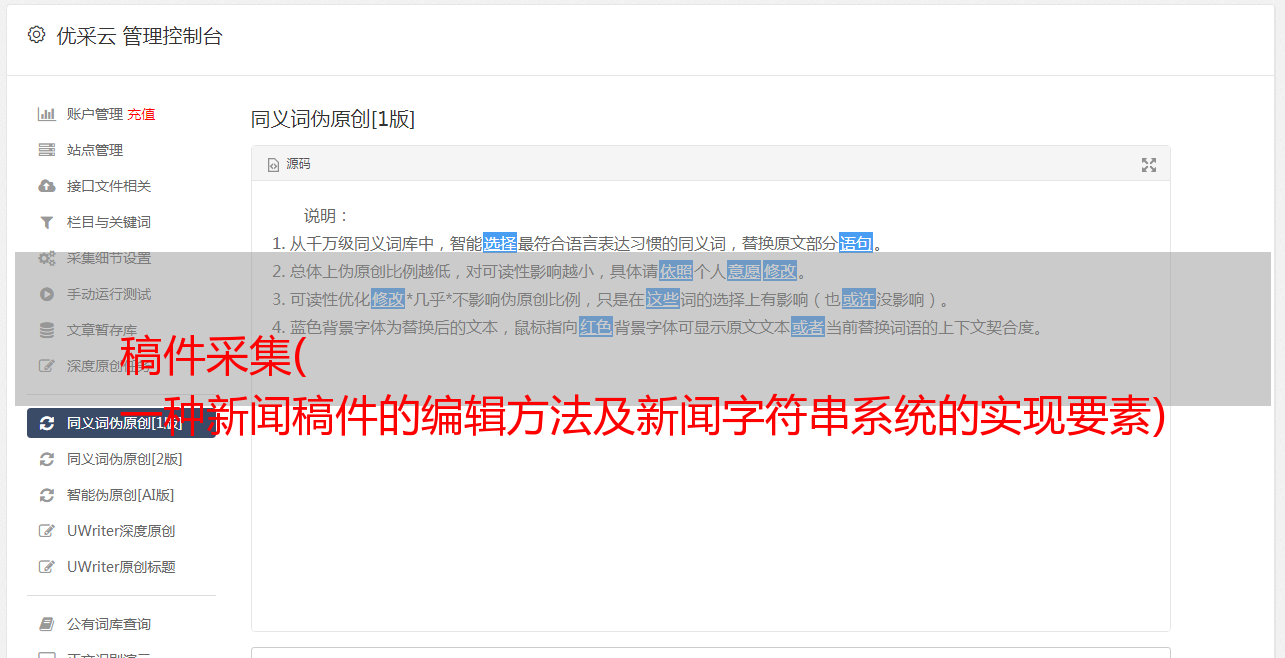Click the 栏目与关键词 filter icon
1285x658 pixels.
tap(46, 222)
